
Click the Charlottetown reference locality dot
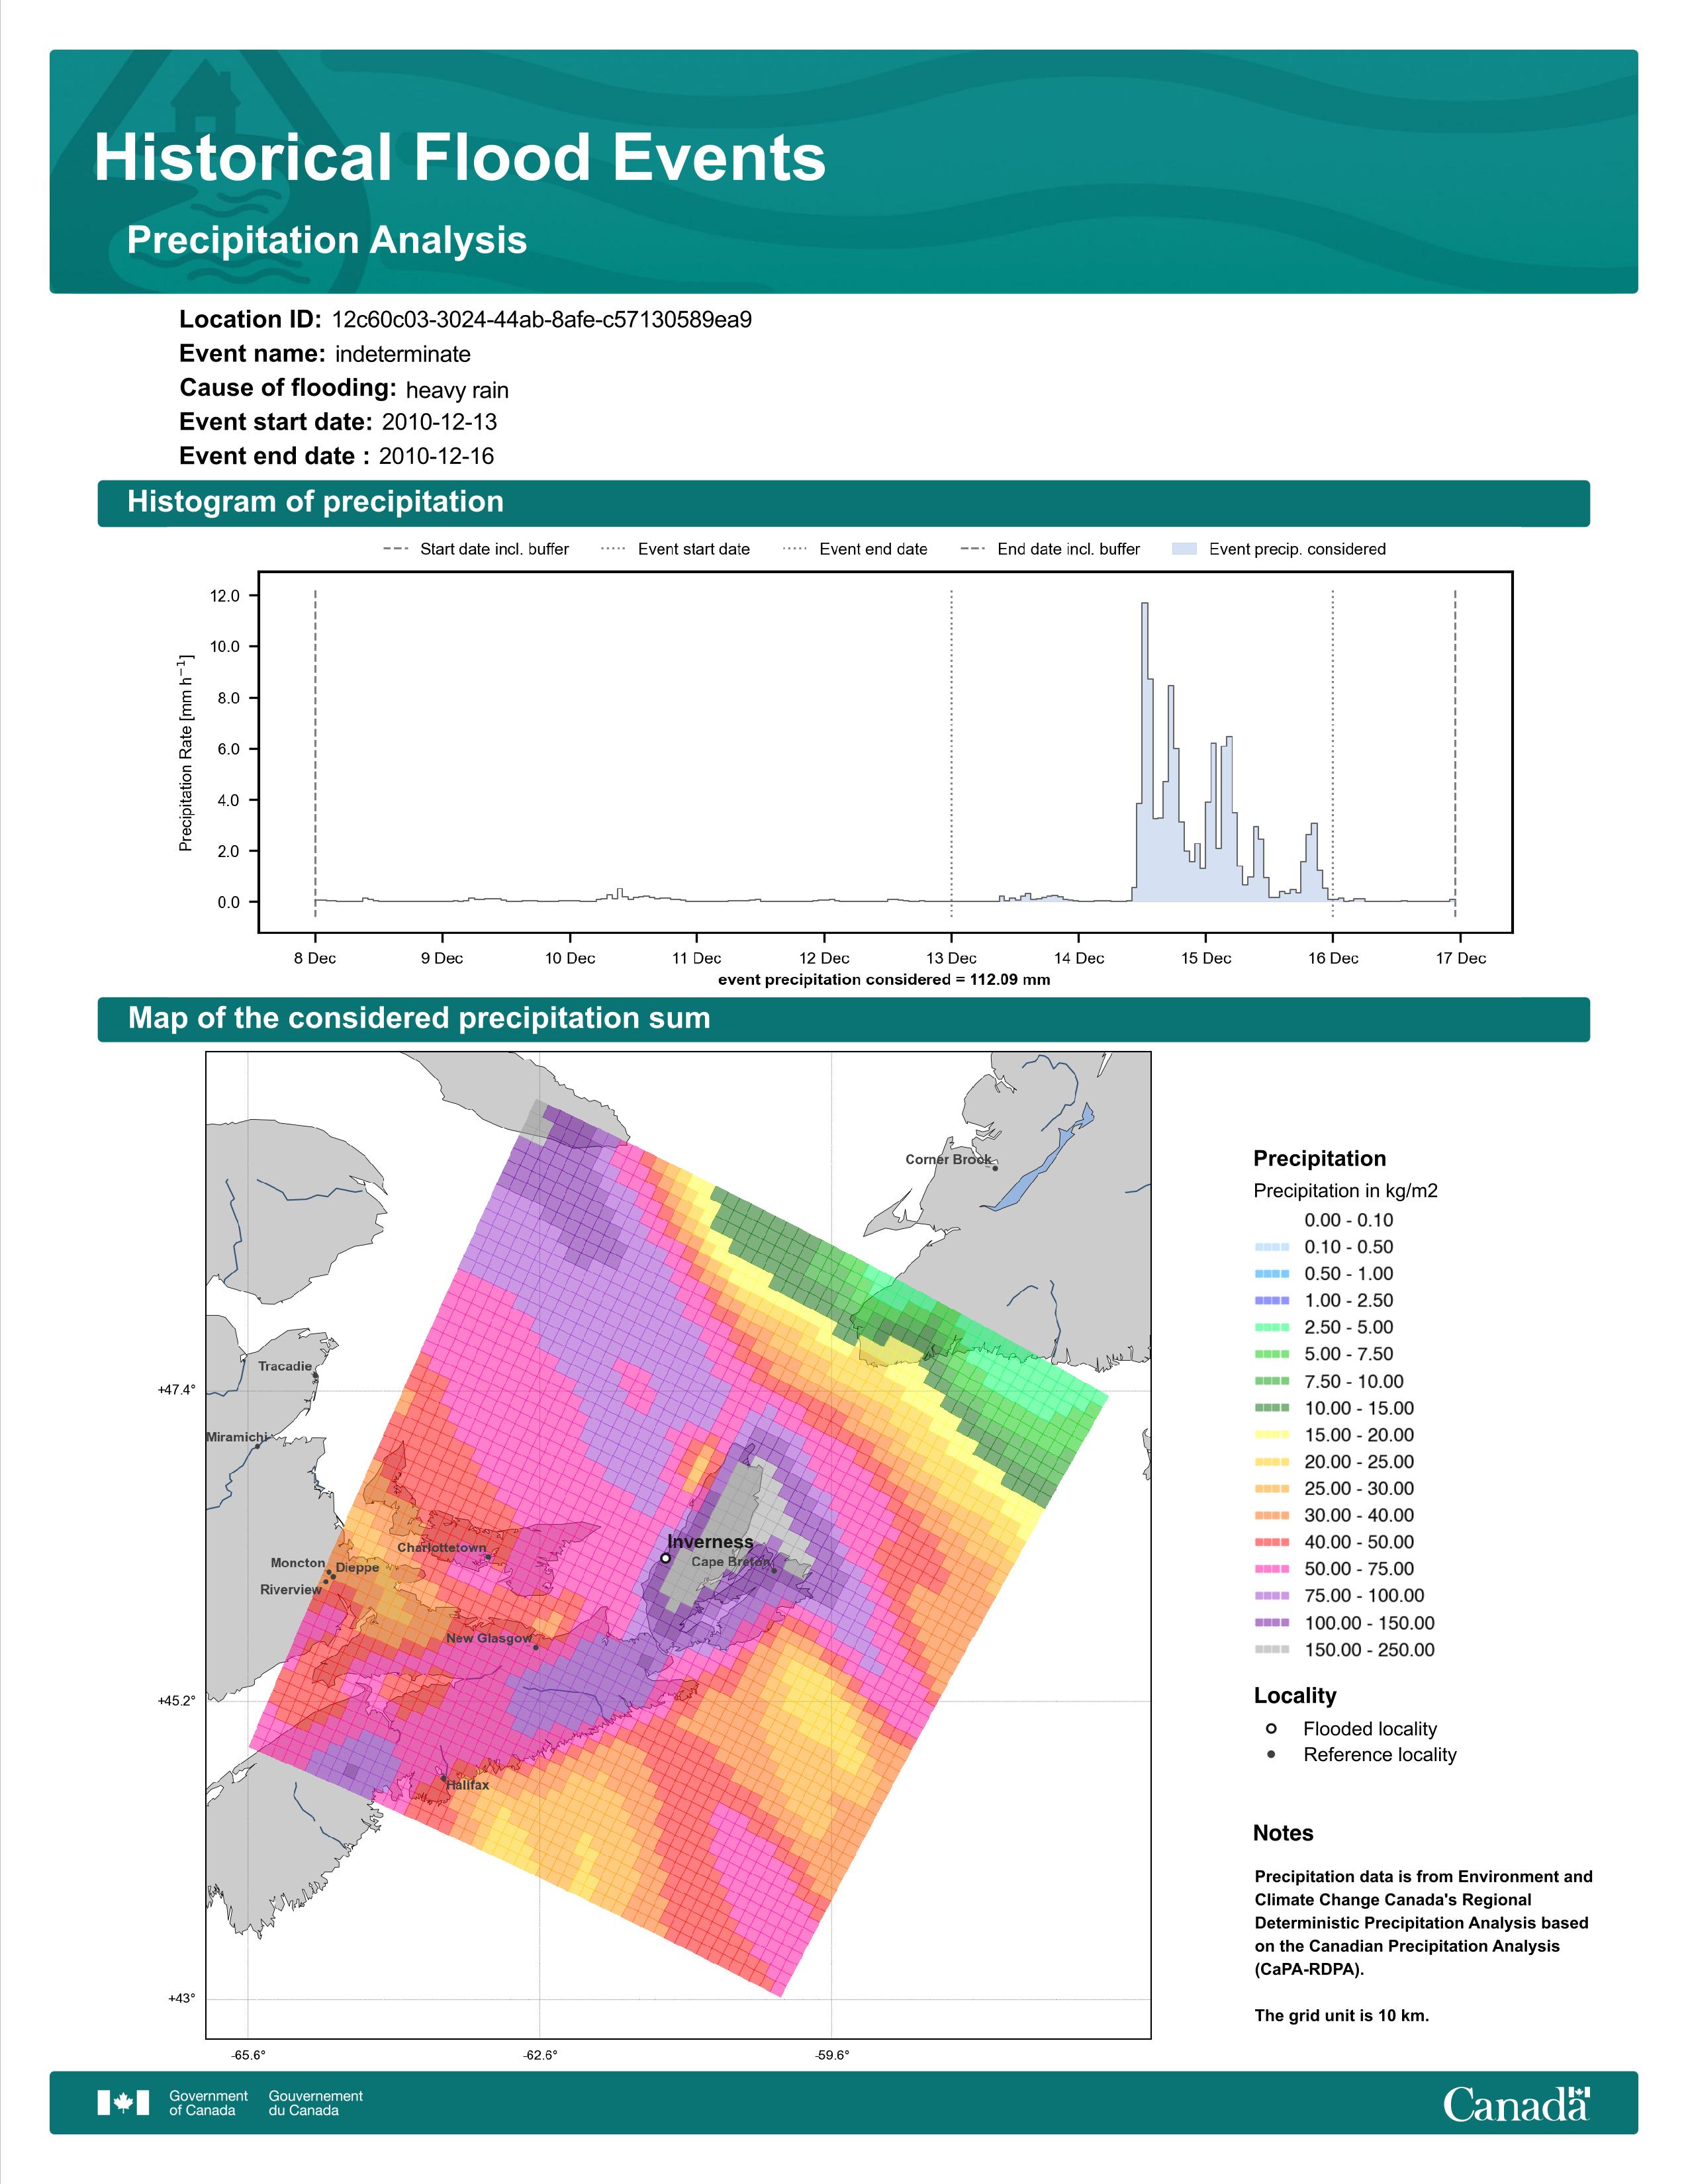click(488, 1557)
